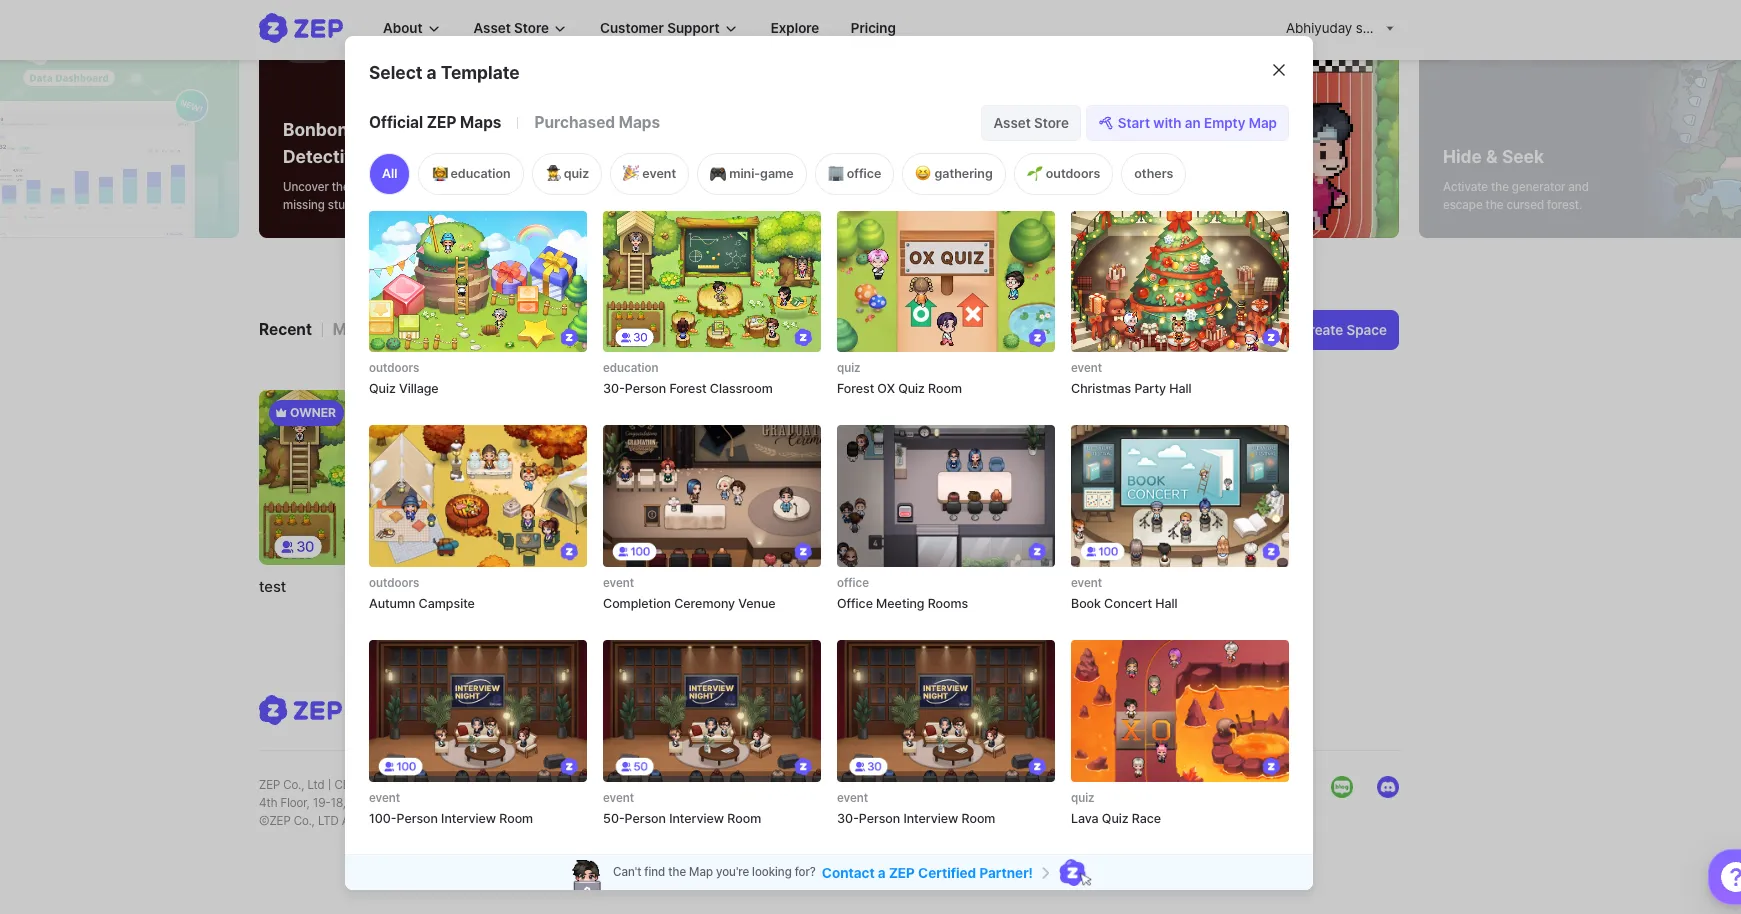Choose the Lava Quiz Race thumbnail
Viewport: 1741px width, 914px height.
click(x=1179, y=710)
